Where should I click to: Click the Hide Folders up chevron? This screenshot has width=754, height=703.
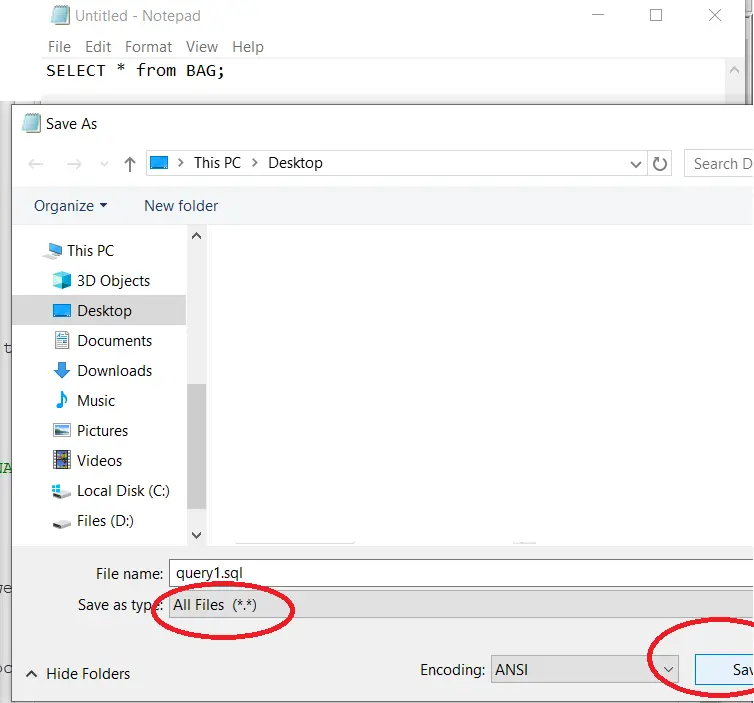tap(31, 674)
